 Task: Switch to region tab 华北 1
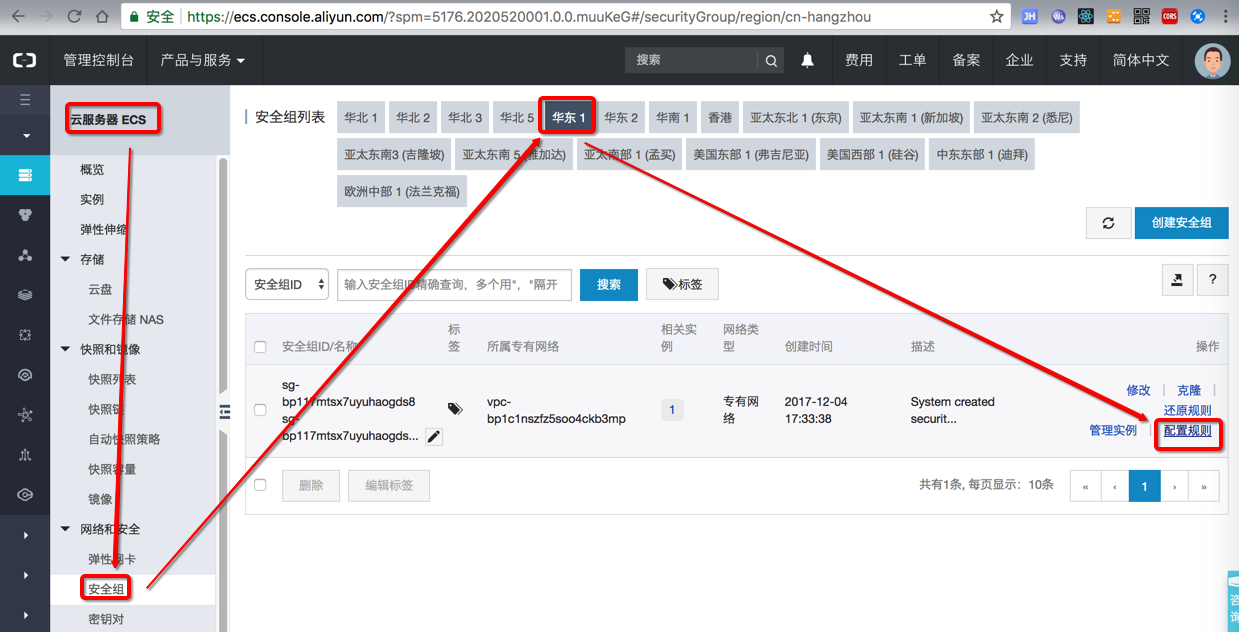pyautogui.click(x=361, y=117)
